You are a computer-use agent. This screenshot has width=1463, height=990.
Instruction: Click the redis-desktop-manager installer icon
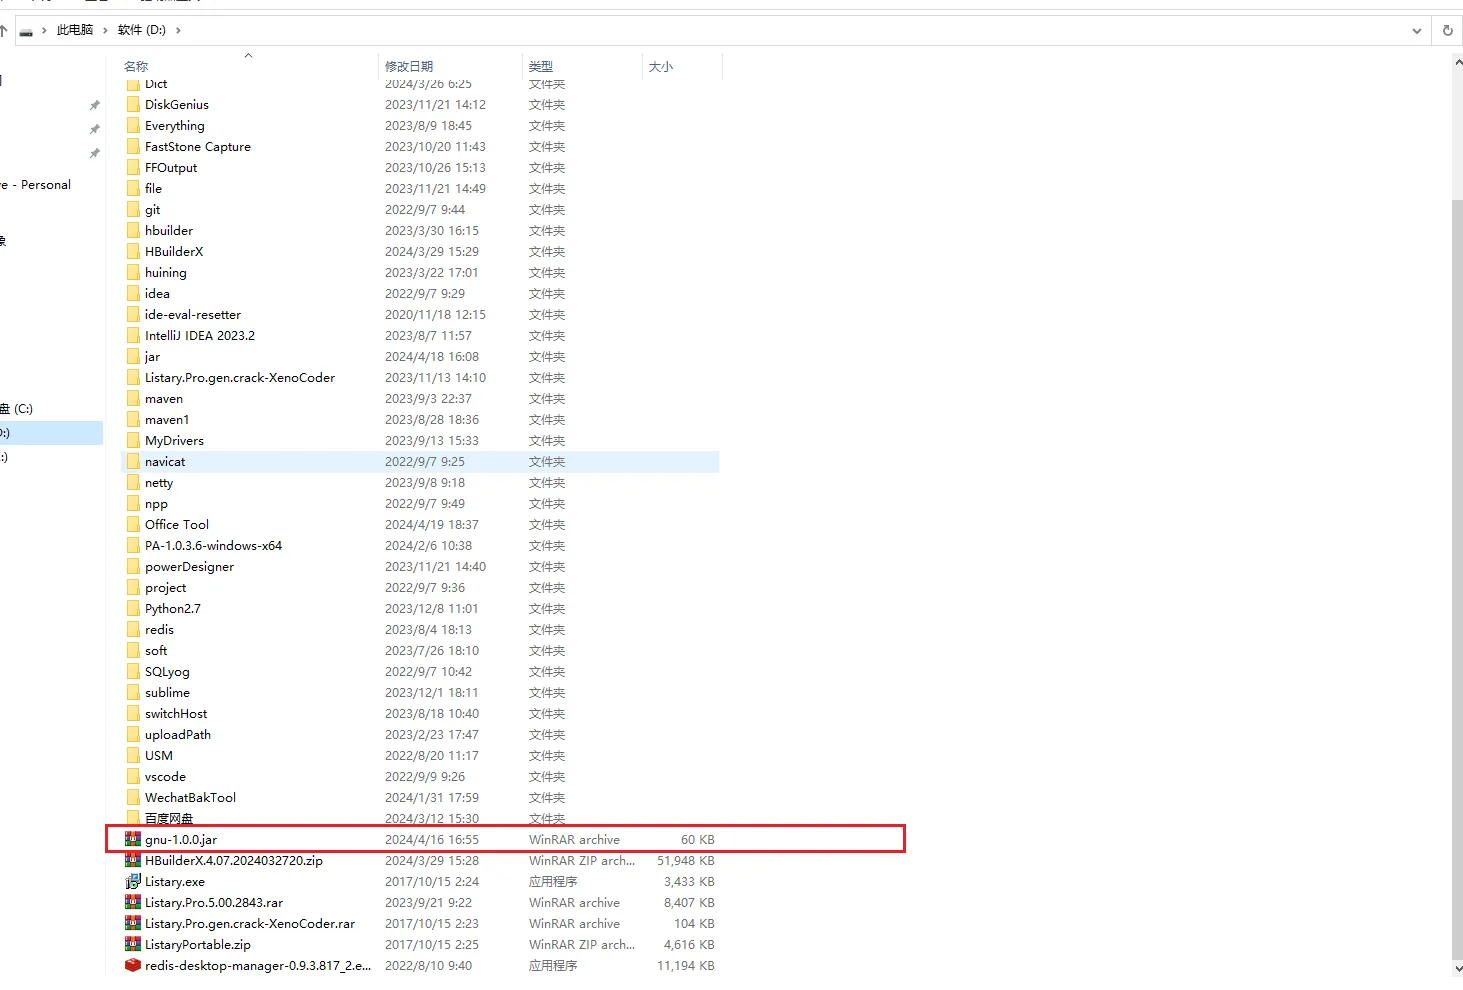[133, 965]
